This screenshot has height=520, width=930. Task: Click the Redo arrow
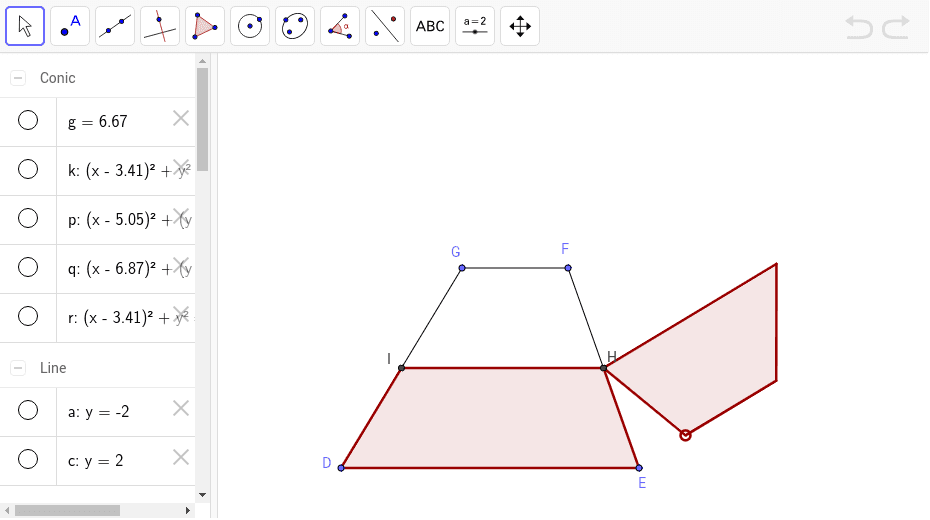(896, 27)
